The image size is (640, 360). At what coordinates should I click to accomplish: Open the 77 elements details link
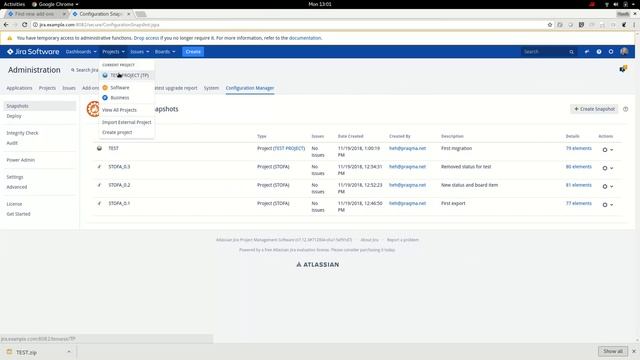pos(578,203)
